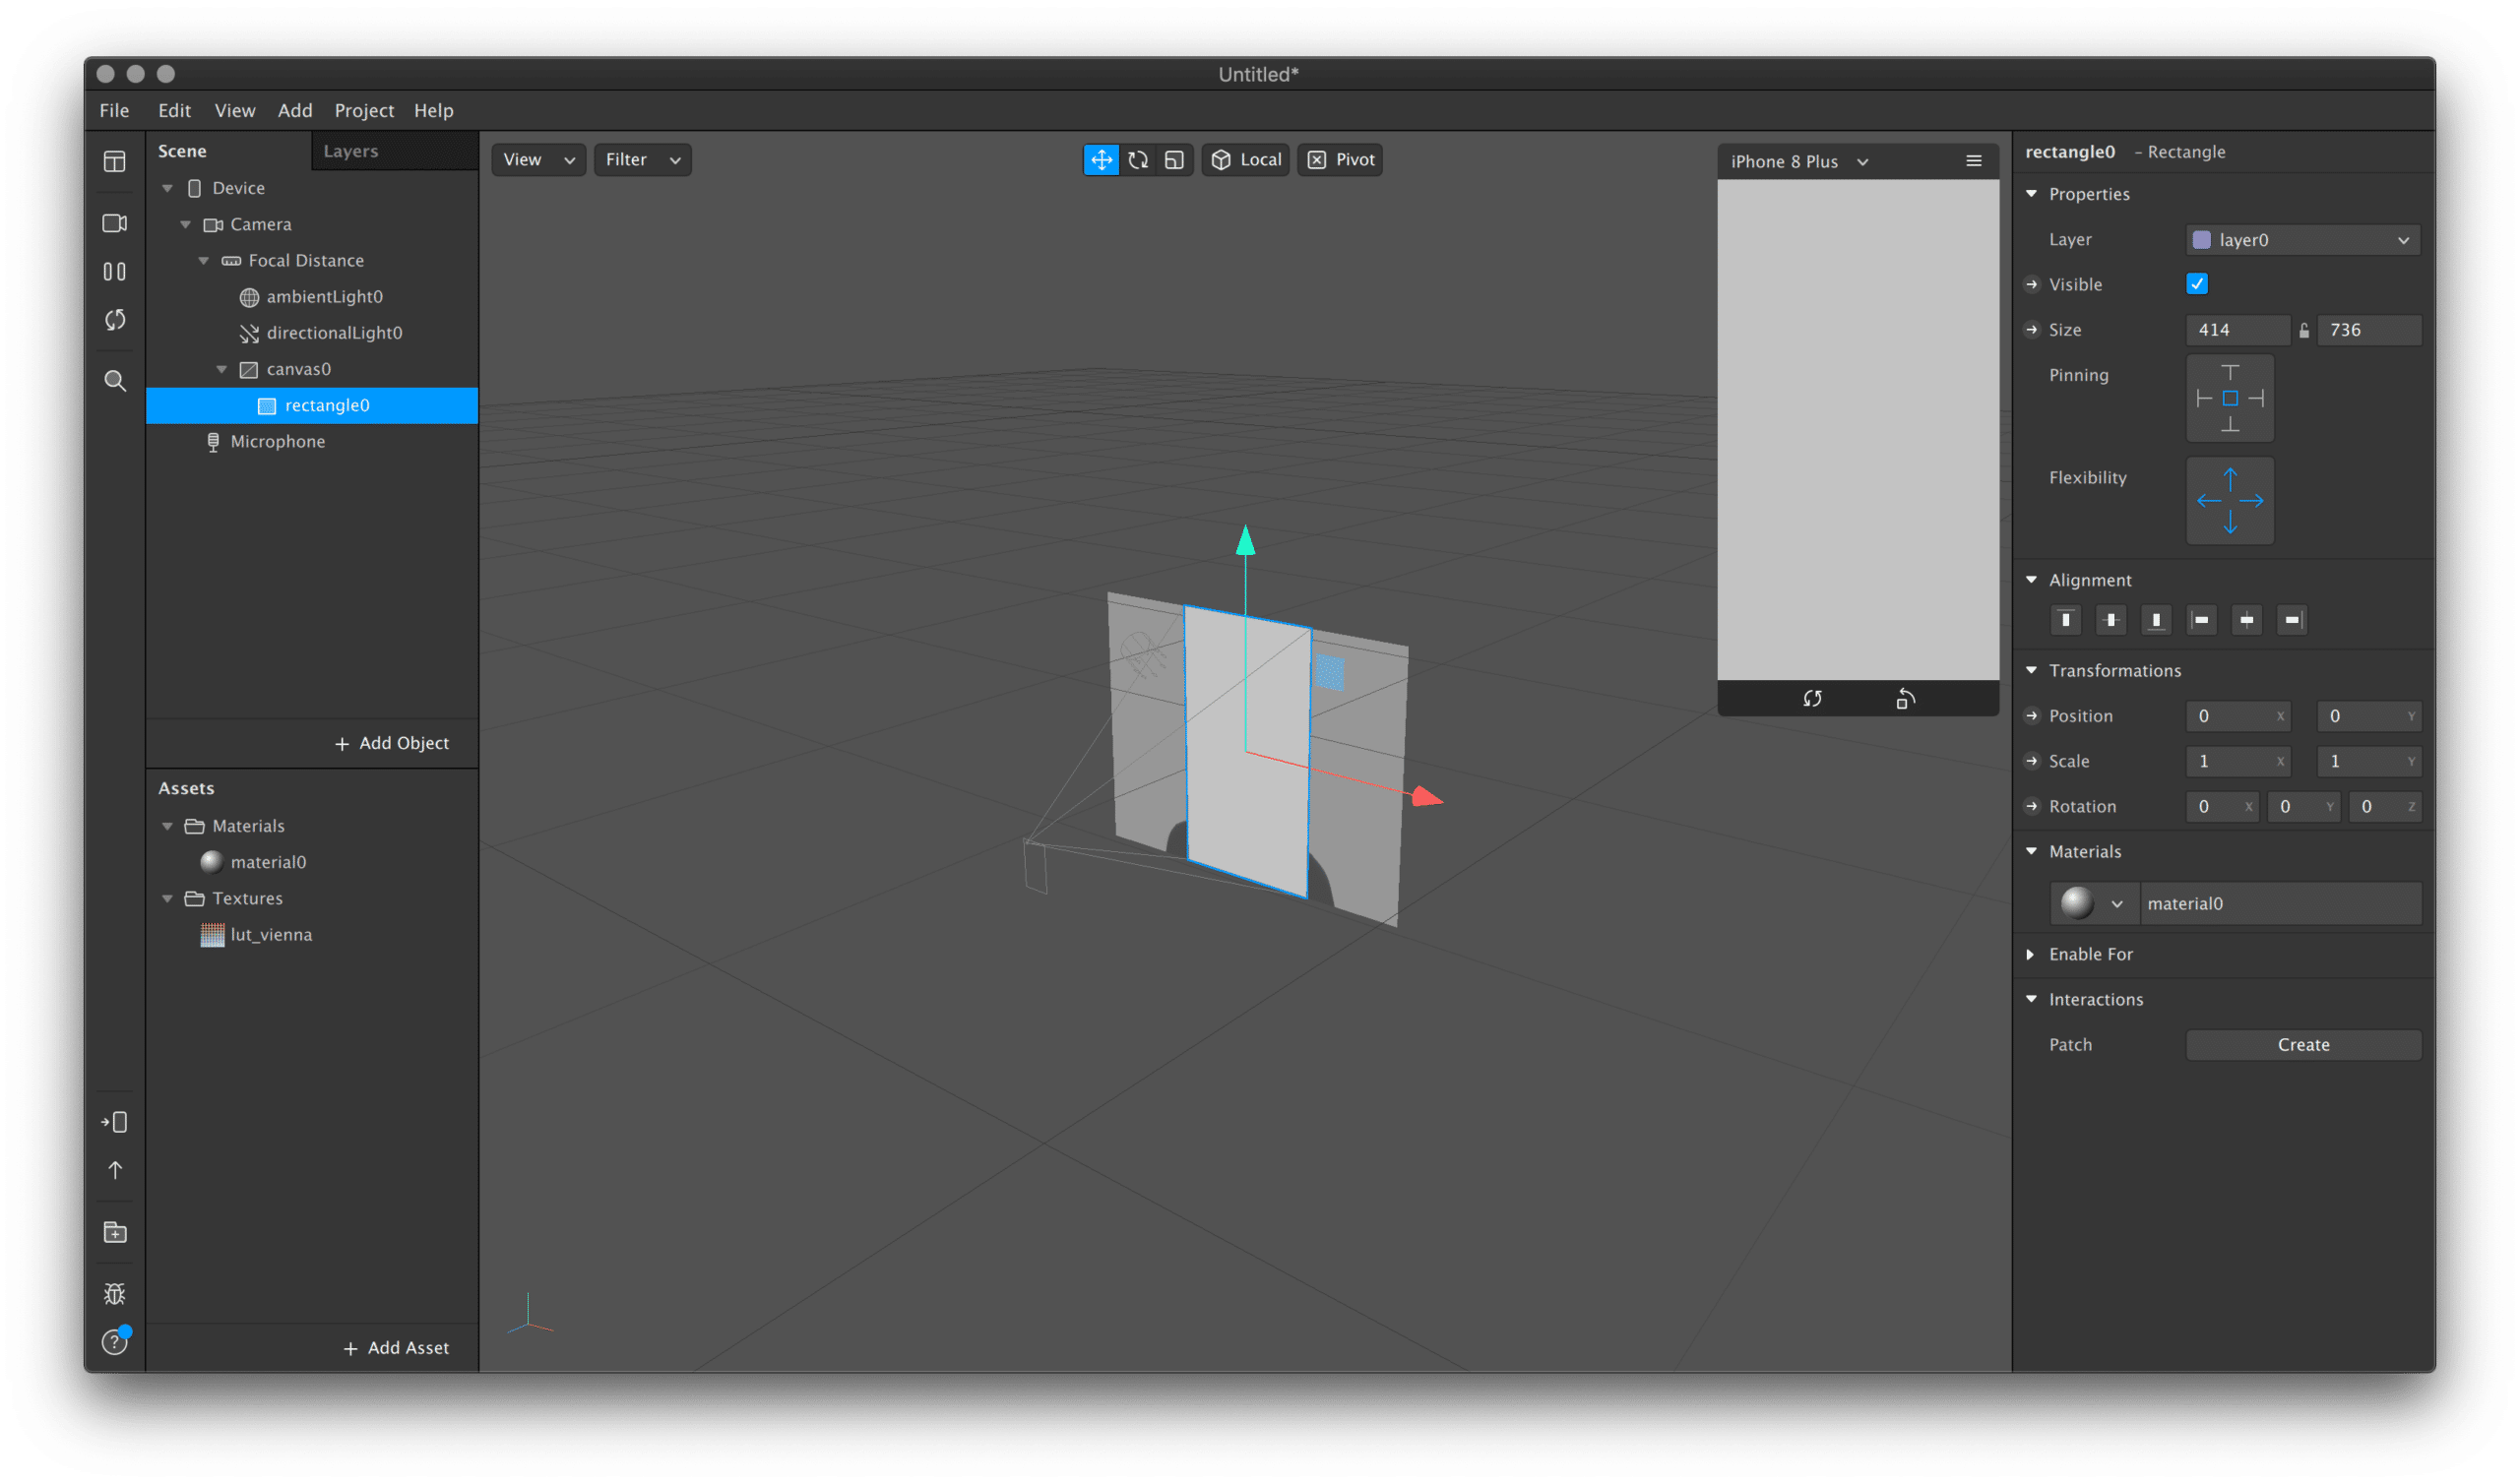Open the Layer dropdown showing layer0
The width and height of the screenshot is (2520, 1484).
pyautogui.click(x=2303, y=240)
